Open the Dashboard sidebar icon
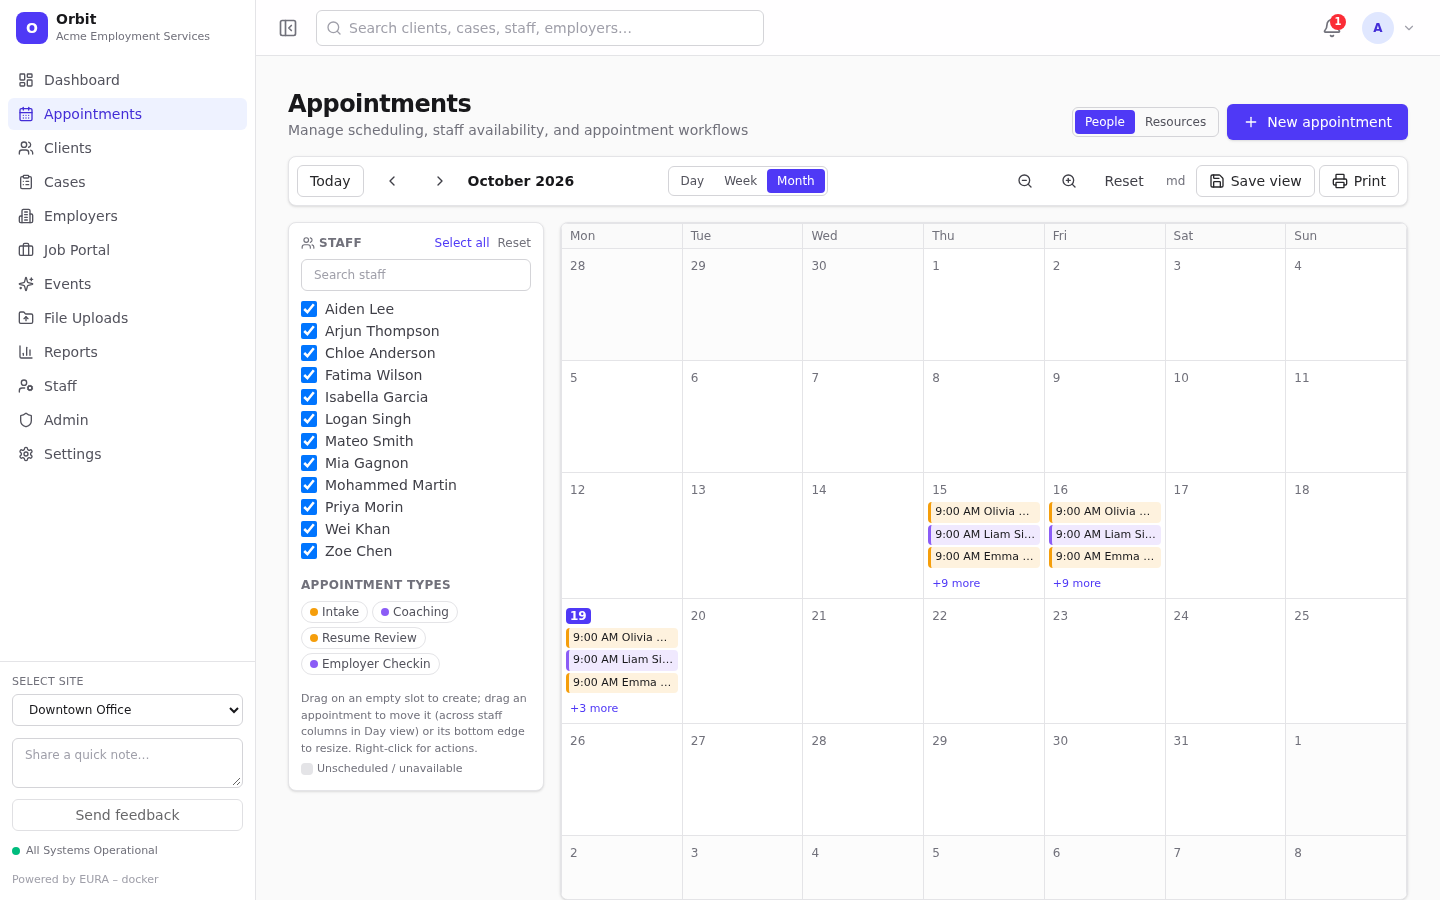The width and height of the screenshot is (1440, 900). coord(26,80)
